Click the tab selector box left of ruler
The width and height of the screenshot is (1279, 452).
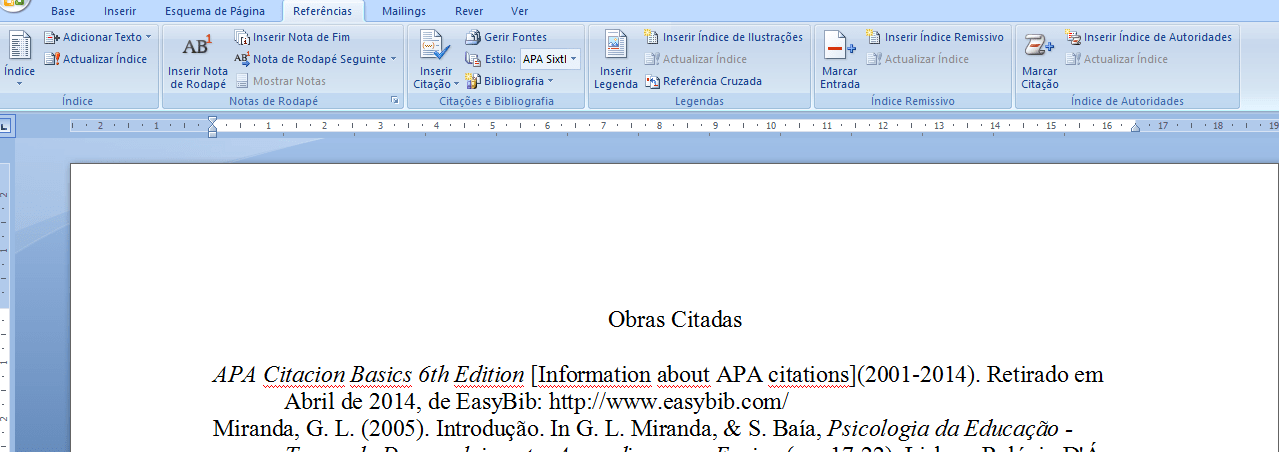pyautogui.click(x=6, y=126)
